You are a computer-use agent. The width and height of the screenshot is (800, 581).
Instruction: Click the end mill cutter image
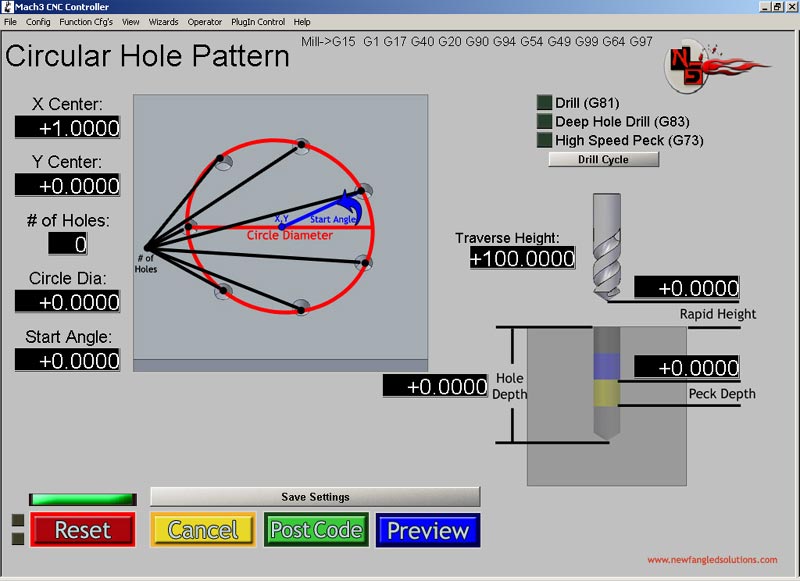(x=607, y=247)
